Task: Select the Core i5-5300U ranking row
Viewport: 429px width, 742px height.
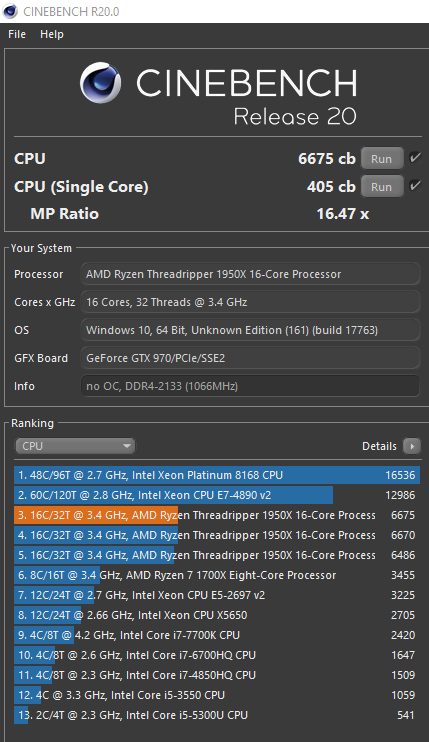Action: [x=217, y=715]
